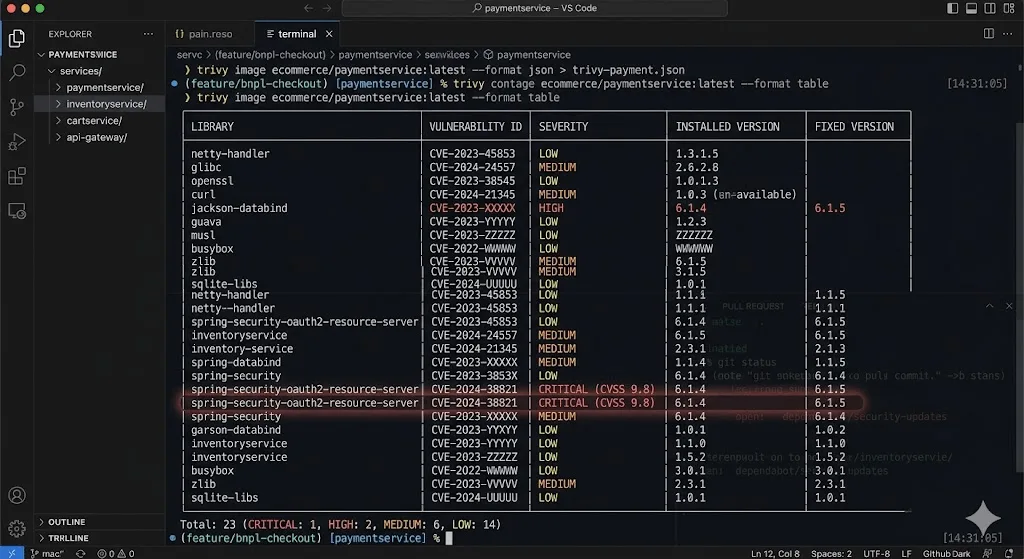Expand the api-gateway/ folder

pyautogui.click(x=99, y=137)
